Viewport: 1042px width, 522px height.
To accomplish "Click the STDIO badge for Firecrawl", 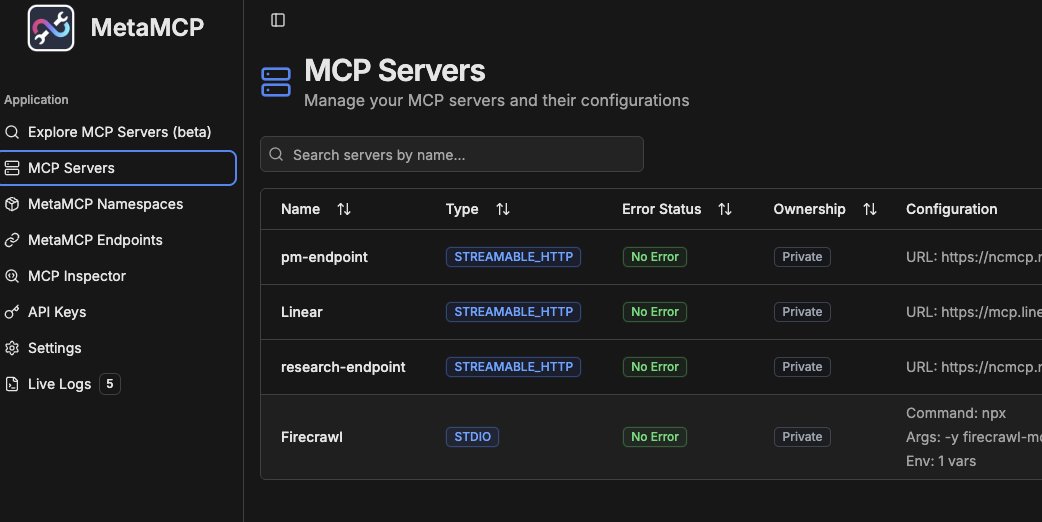I will pos(472,437).
